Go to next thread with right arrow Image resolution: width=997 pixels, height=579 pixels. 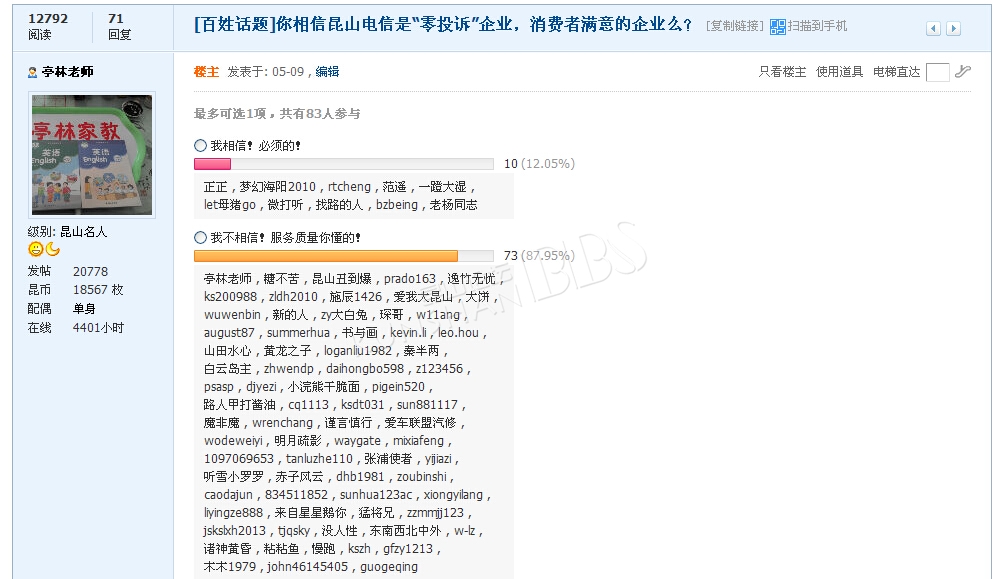[x=953, y=29]
